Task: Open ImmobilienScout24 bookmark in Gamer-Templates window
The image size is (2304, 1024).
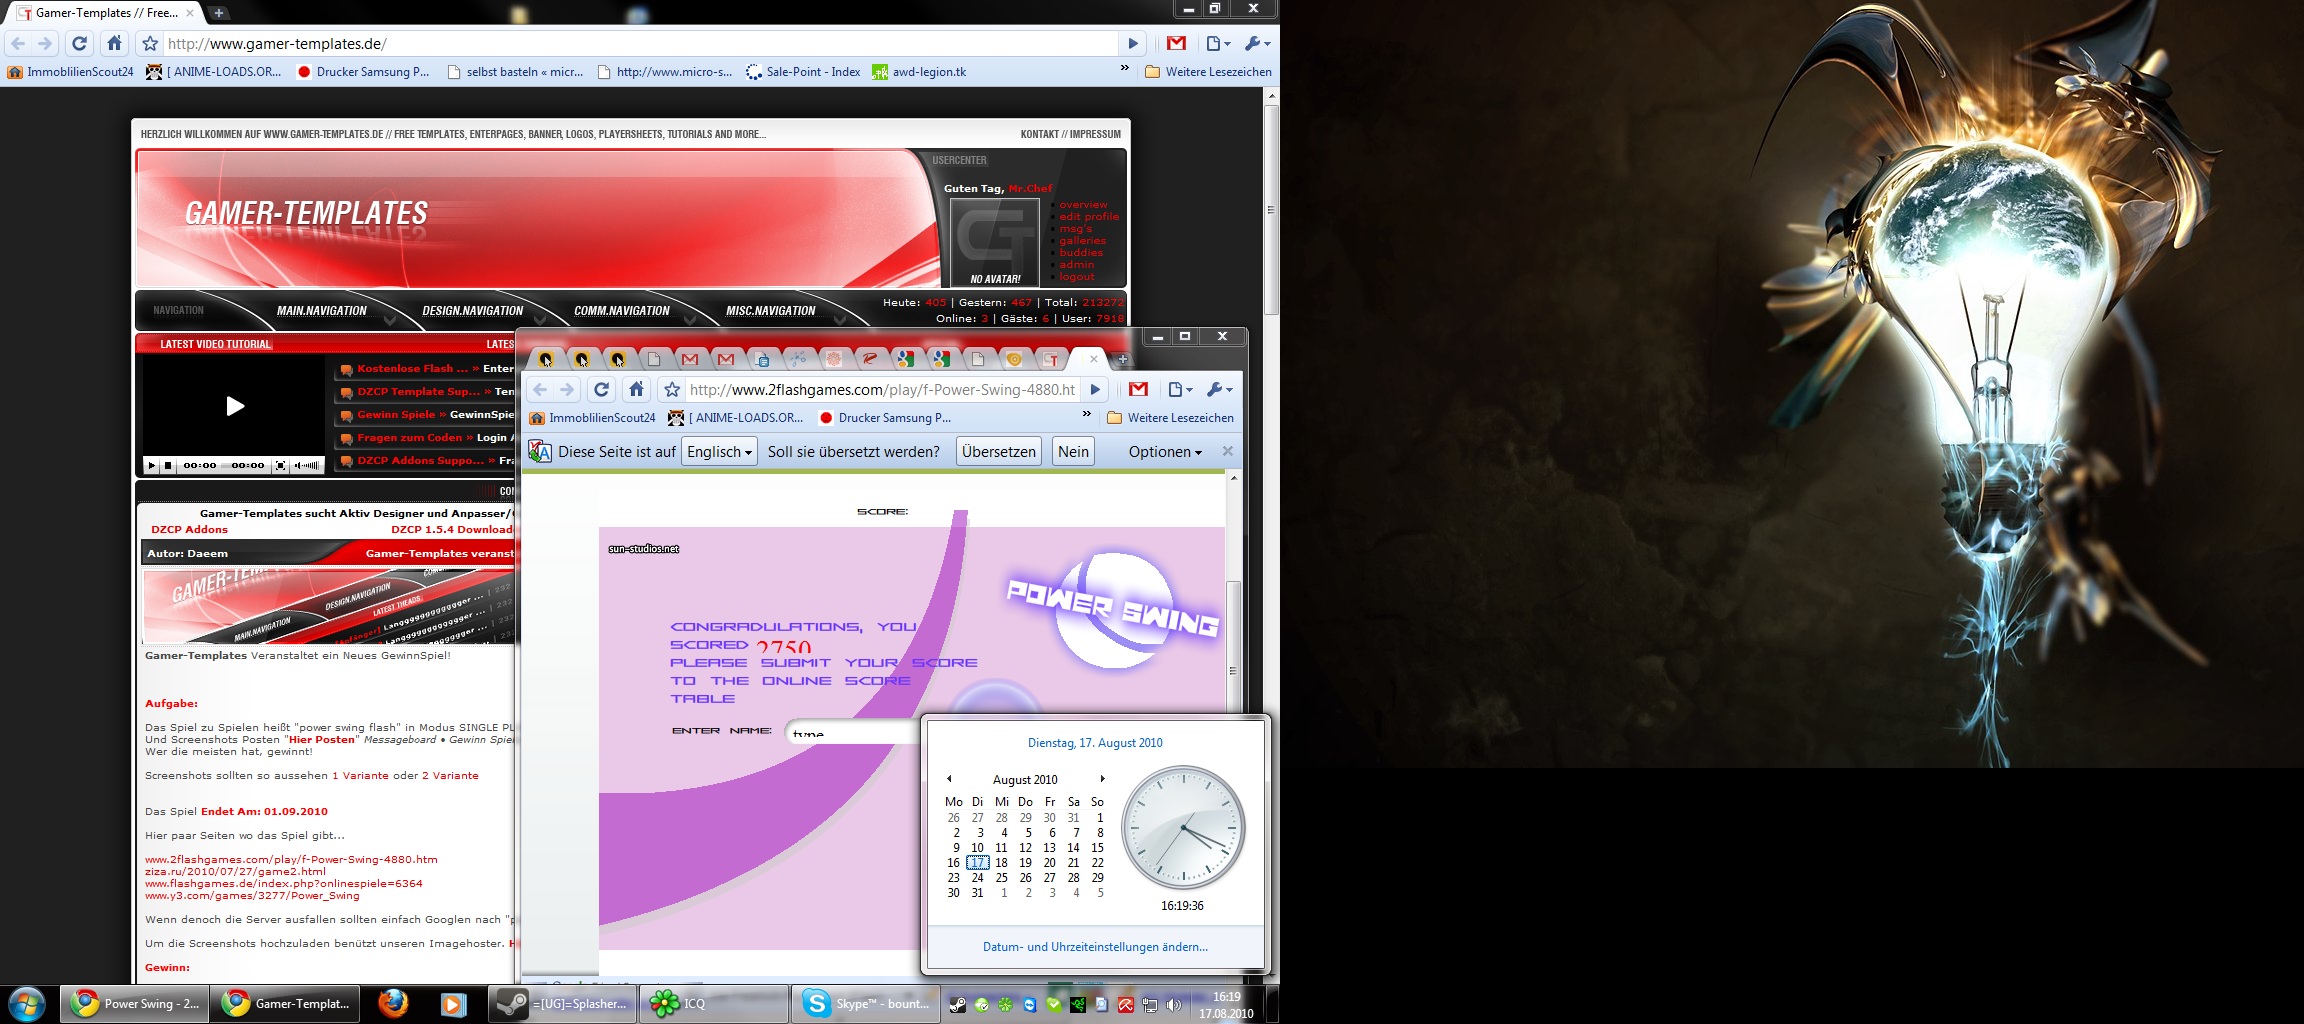Action: point(70,72)
